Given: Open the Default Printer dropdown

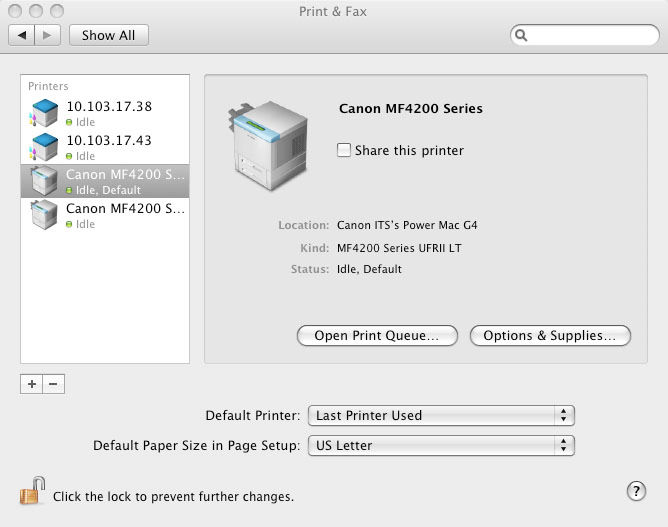Looking at the screenshot, I should click(440, 415).
